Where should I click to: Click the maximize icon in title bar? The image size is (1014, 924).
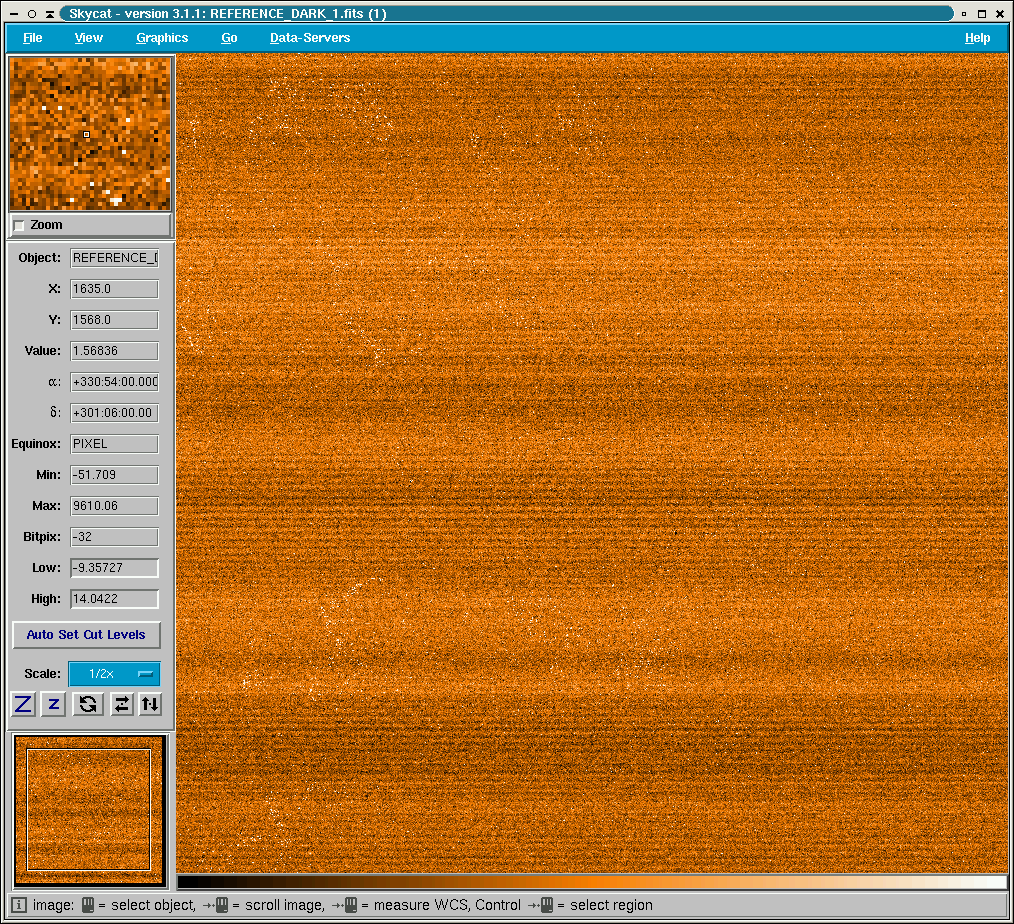(x=983, y=13)
